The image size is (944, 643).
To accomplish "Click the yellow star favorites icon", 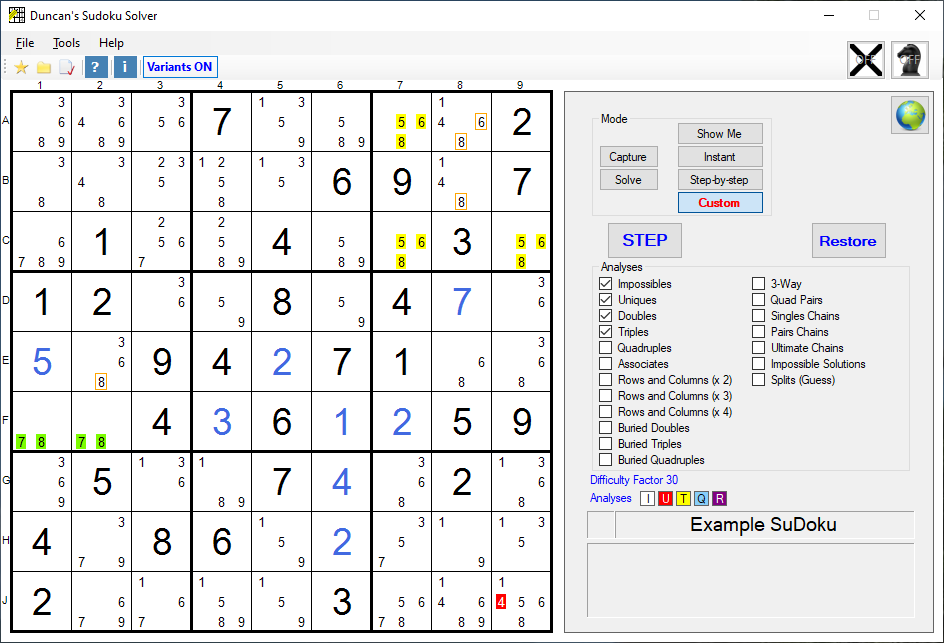I will [x=21, y=67].
